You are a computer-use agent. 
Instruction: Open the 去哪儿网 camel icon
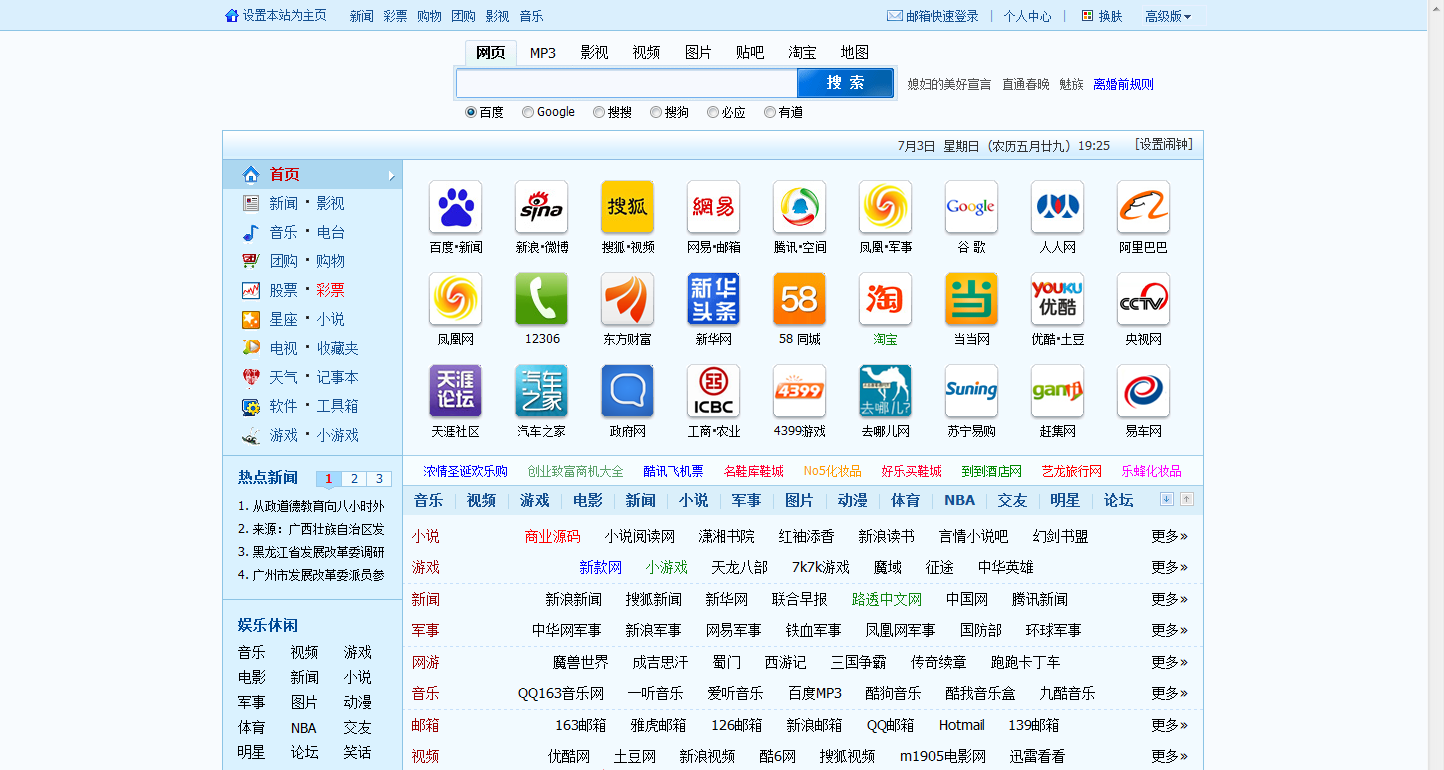[885, 391]
